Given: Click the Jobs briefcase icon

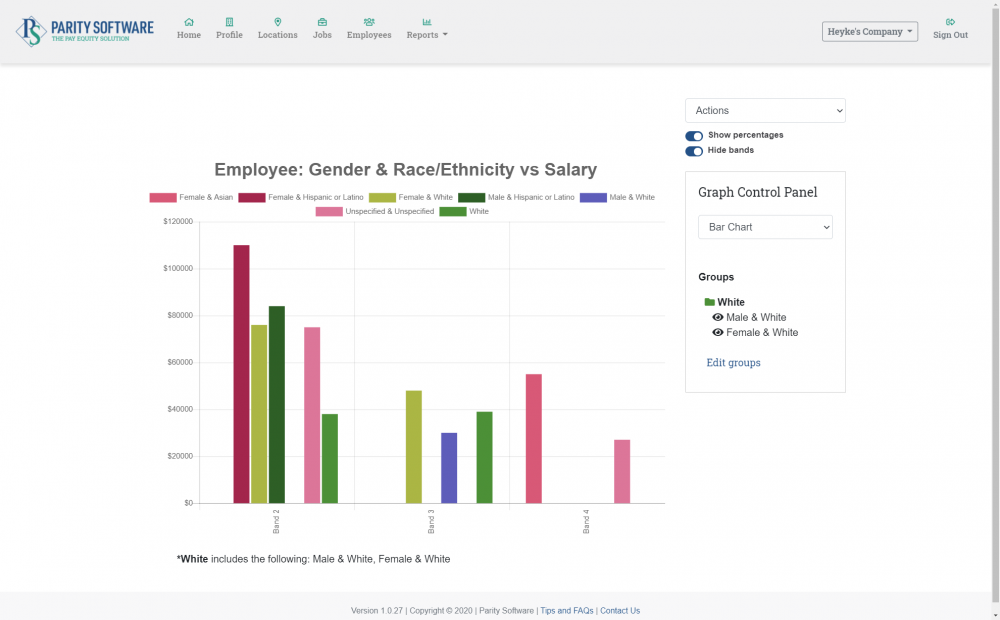Looking at the screenshot, I should (x=322, y=22).
